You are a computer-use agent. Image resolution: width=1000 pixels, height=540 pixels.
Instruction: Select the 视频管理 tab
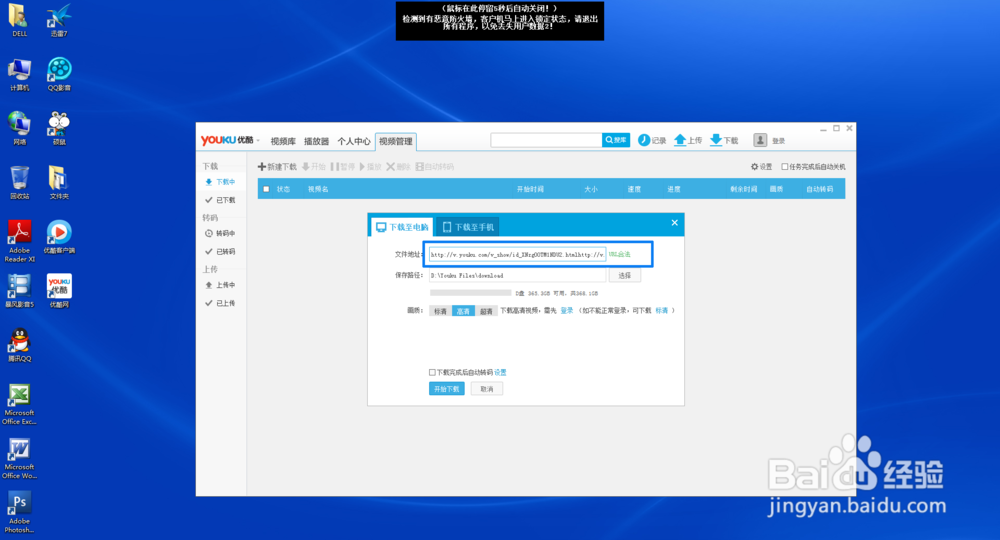tap(396, 142)
